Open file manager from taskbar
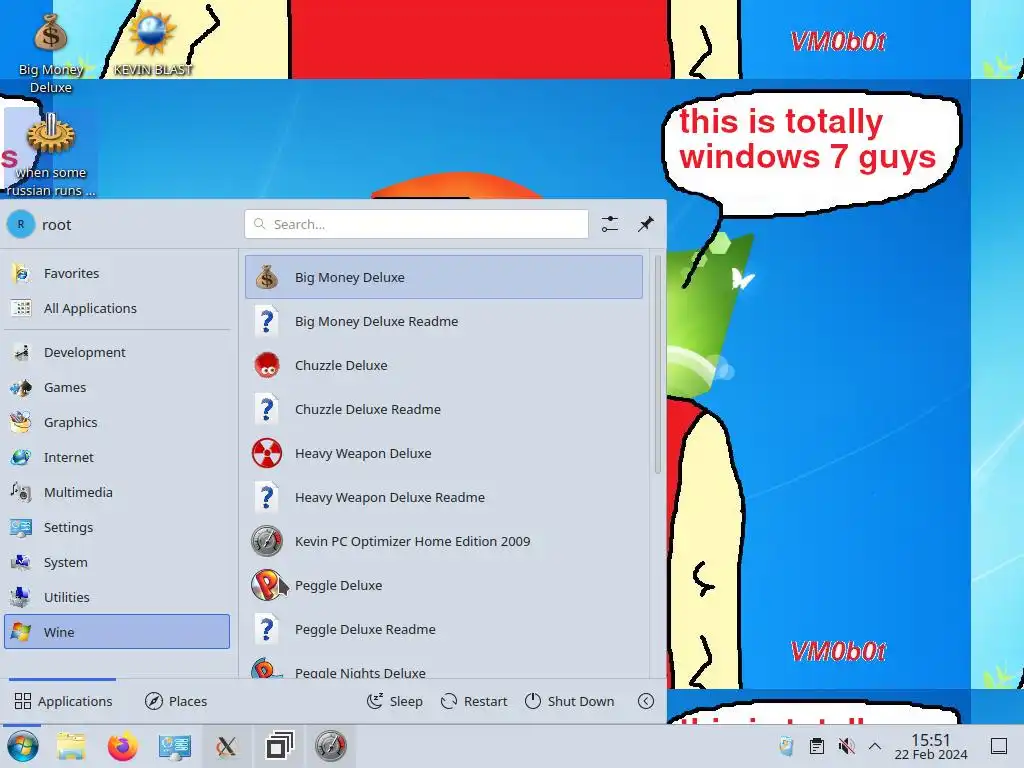Image resolution: width=1024 pixels, height=768 pixels. [71, 746]
